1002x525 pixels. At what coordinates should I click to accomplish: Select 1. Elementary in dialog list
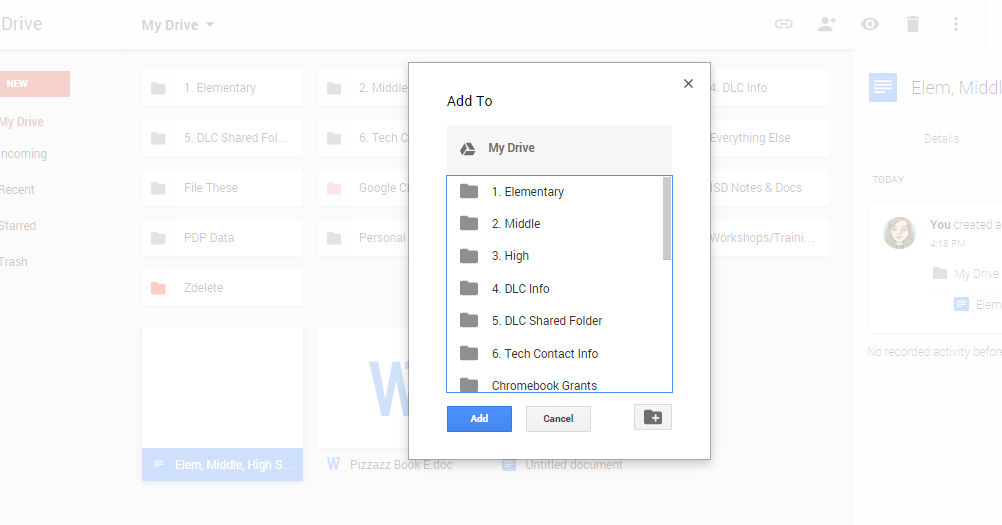tap(555, 192)
